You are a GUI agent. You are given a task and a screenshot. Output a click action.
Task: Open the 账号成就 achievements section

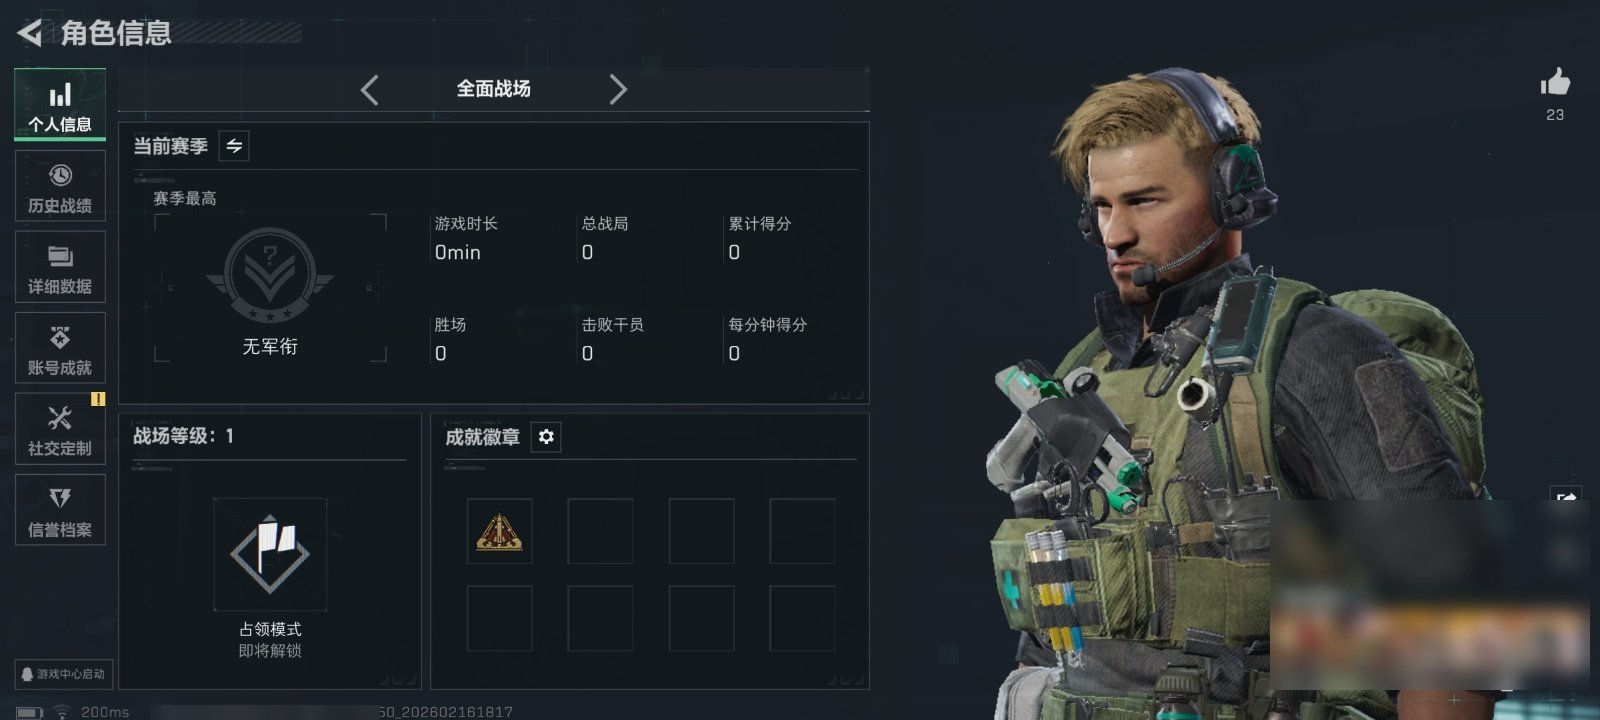pyautogui.click(x=60, y=348)
